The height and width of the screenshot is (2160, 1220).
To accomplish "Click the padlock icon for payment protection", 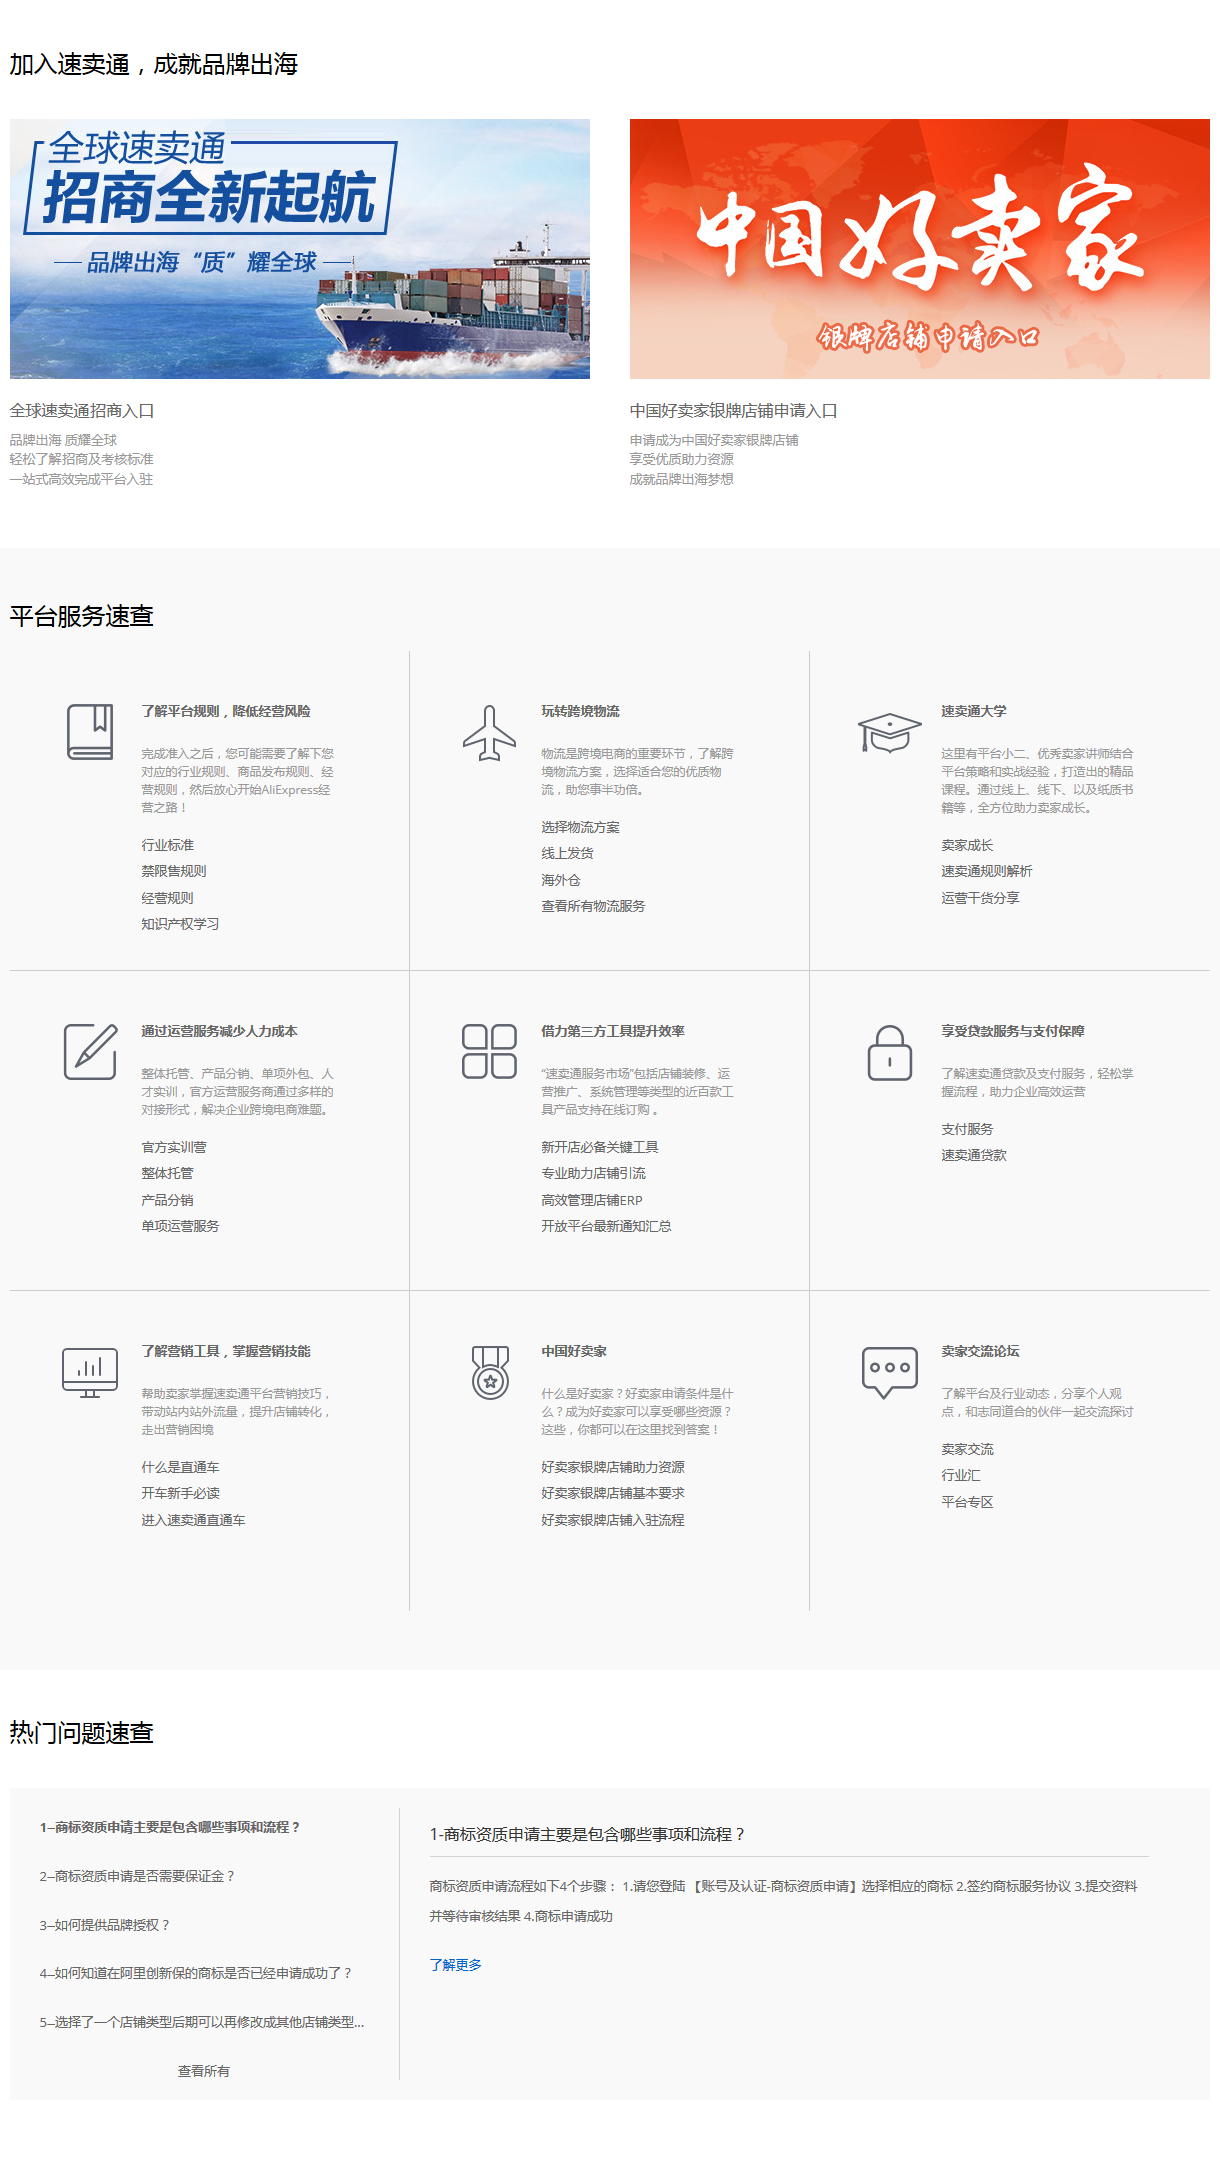I will pos(889,1053).
